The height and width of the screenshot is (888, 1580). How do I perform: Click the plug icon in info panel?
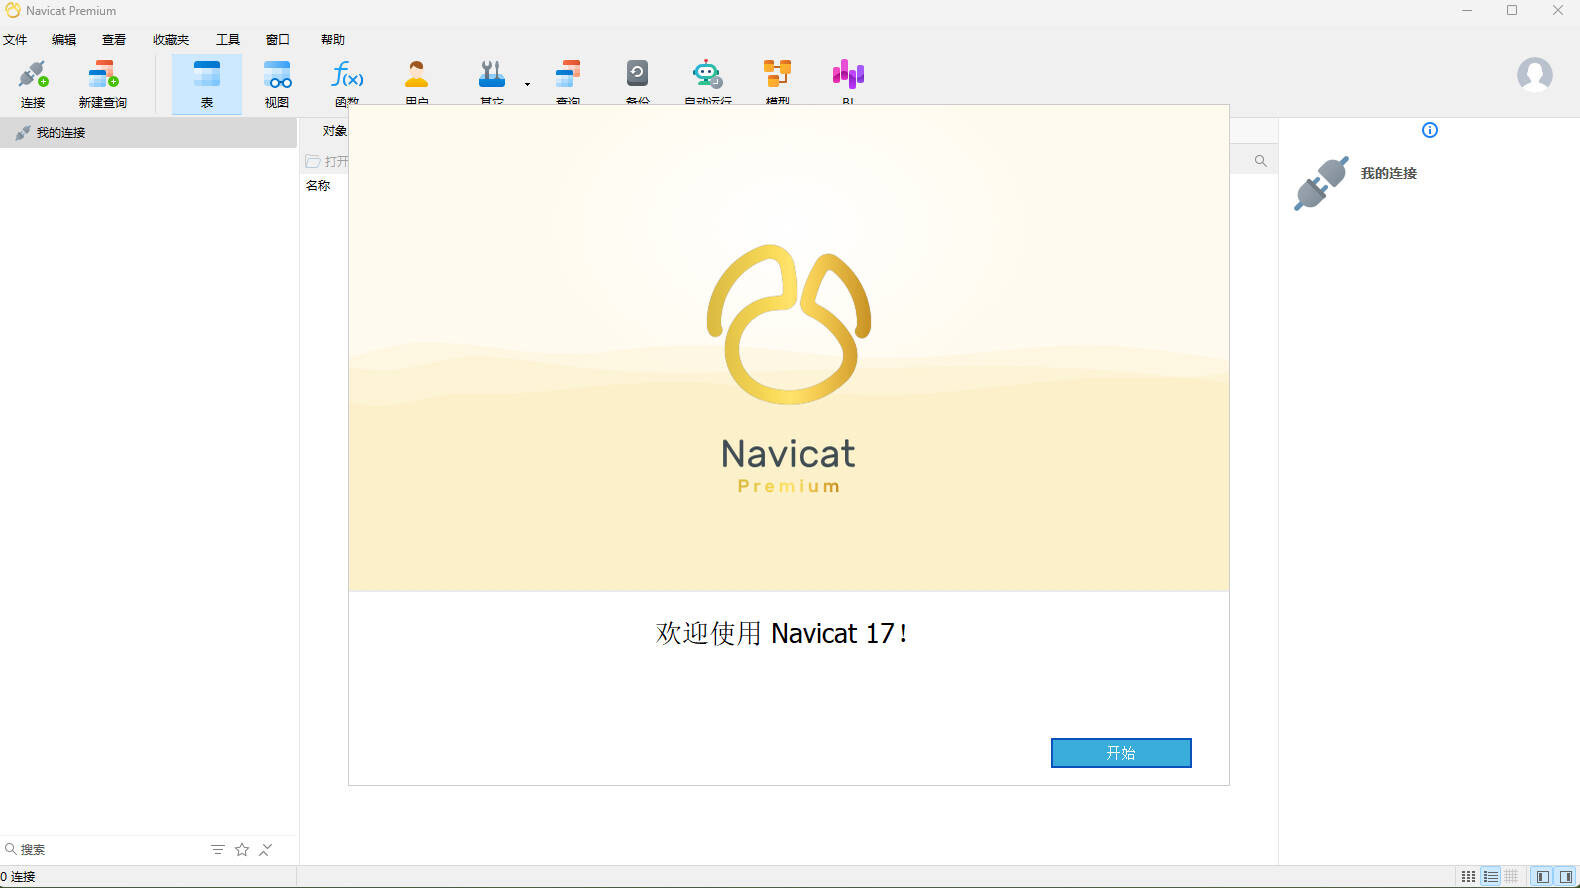[x=1321, y=183]
